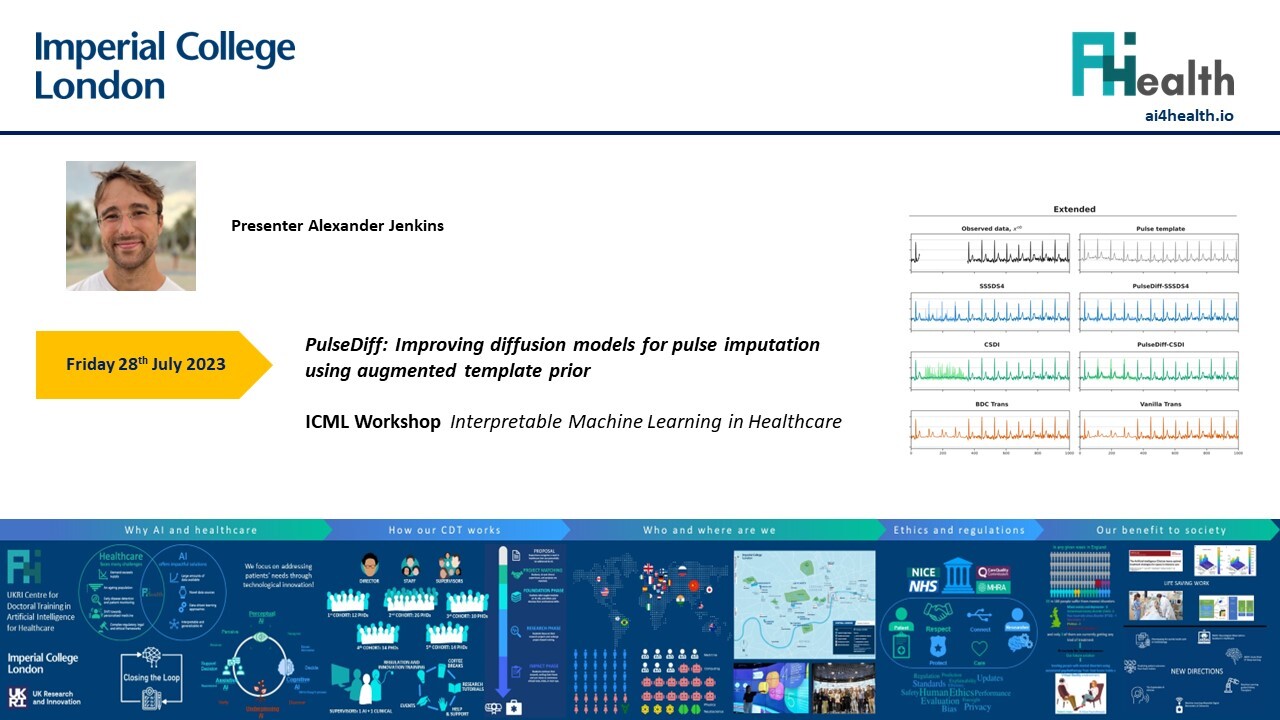
Task: Click the Extended figure heading
Action: (1074, 209)
